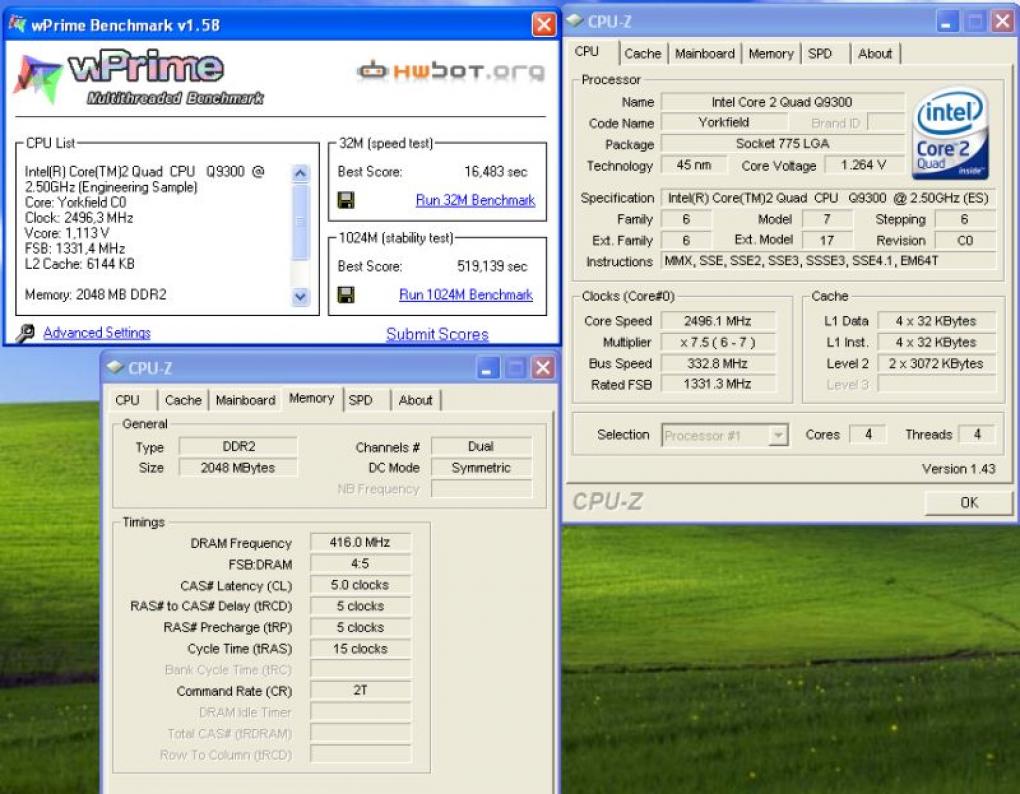Click the Multiplier value x 7.5
The image size is (1020, 794).
click(x=718, y=342)
